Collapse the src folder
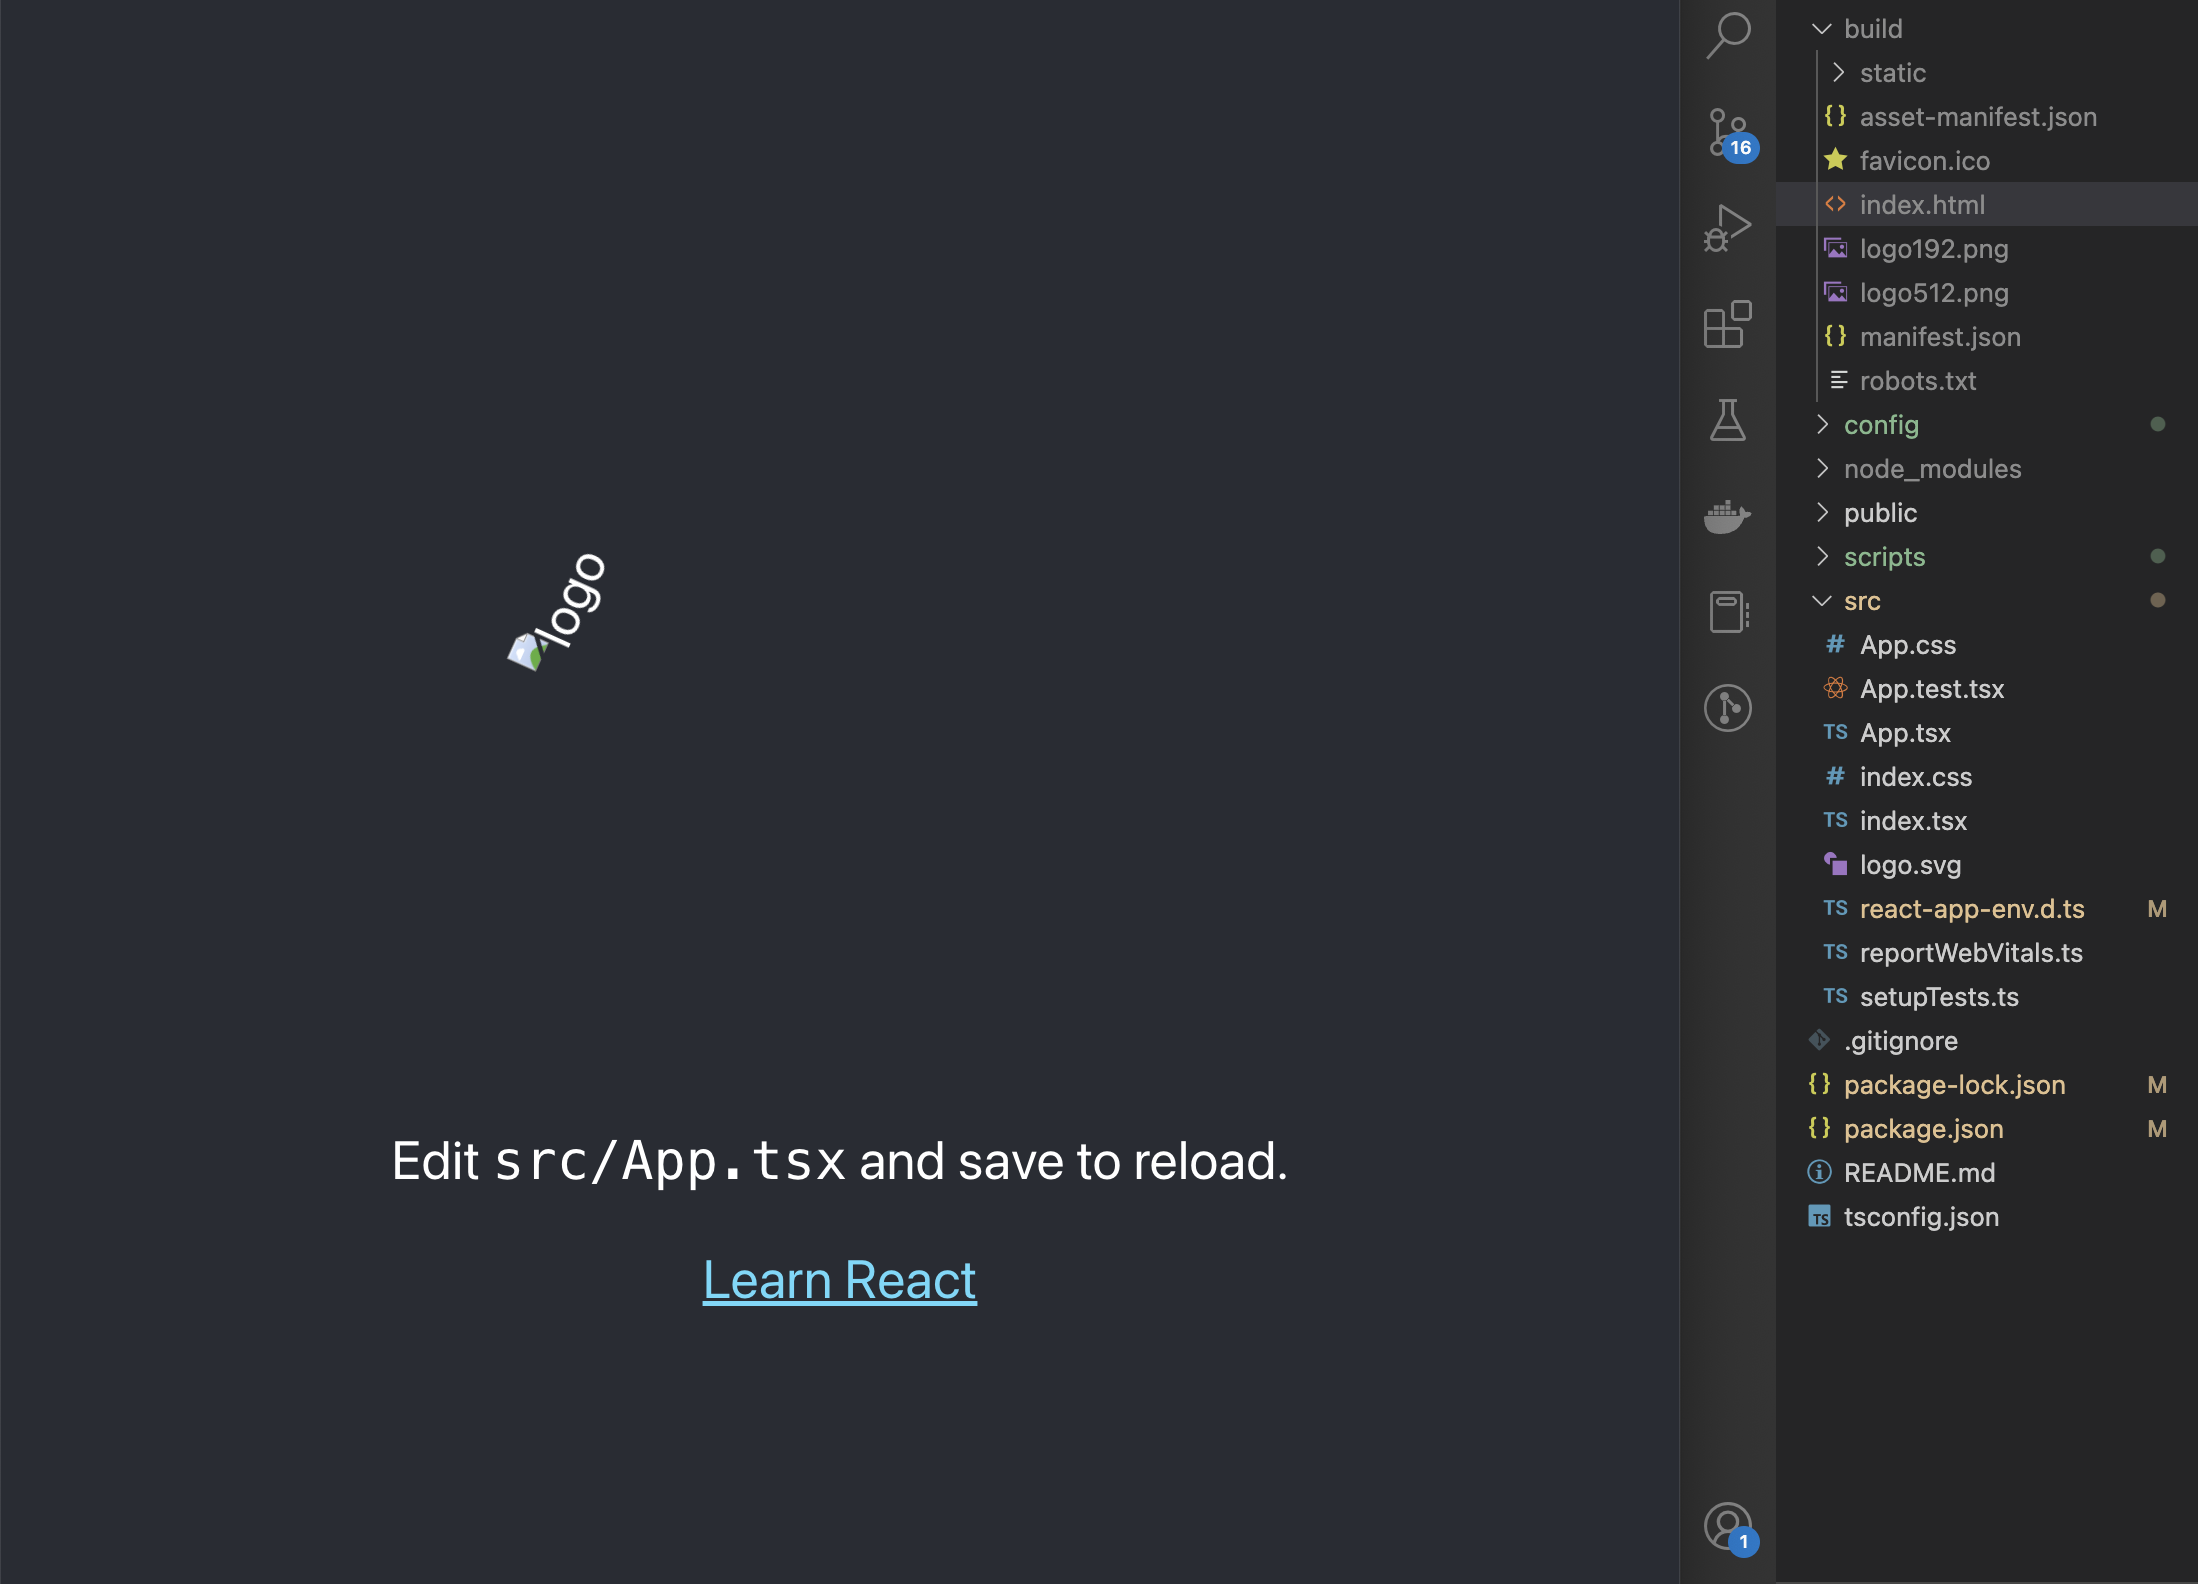The height and width of the screenshot is (1584, 2198). pyautogui.click(x=1861, y=601)
